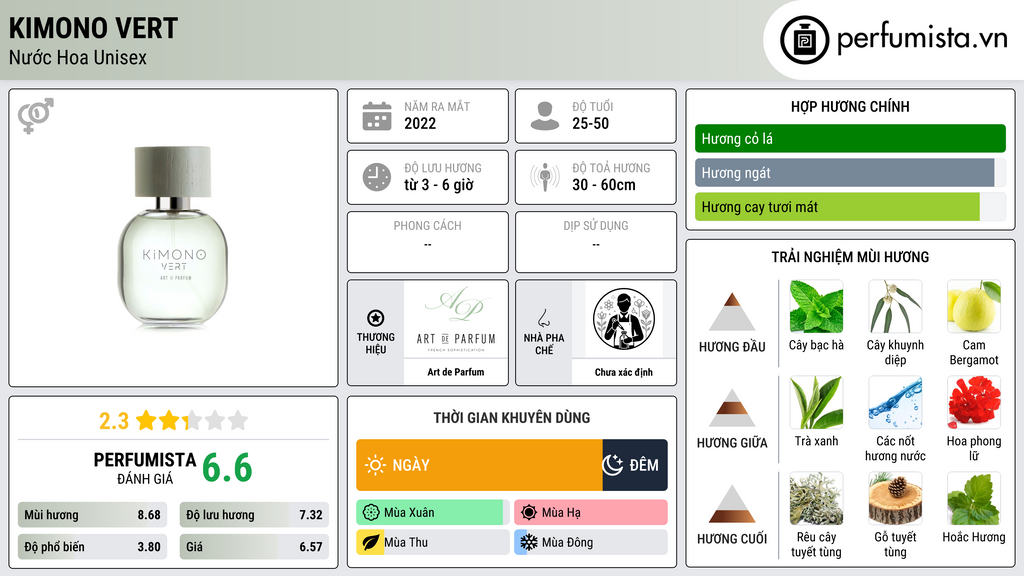Click the unisex gender symbol icon
The image size is (1024, 576).
coord(36,116)
